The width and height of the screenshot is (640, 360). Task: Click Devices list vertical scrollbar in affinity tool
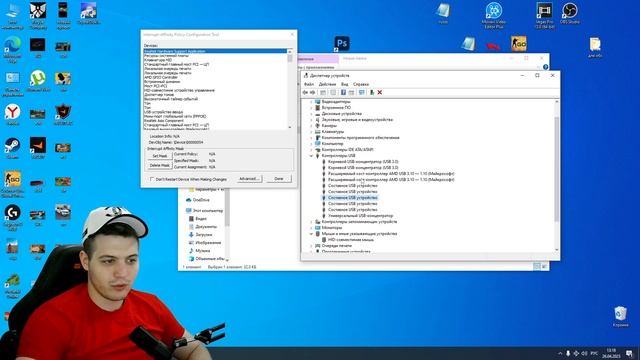pyautogui.click(x=290, y=89)
